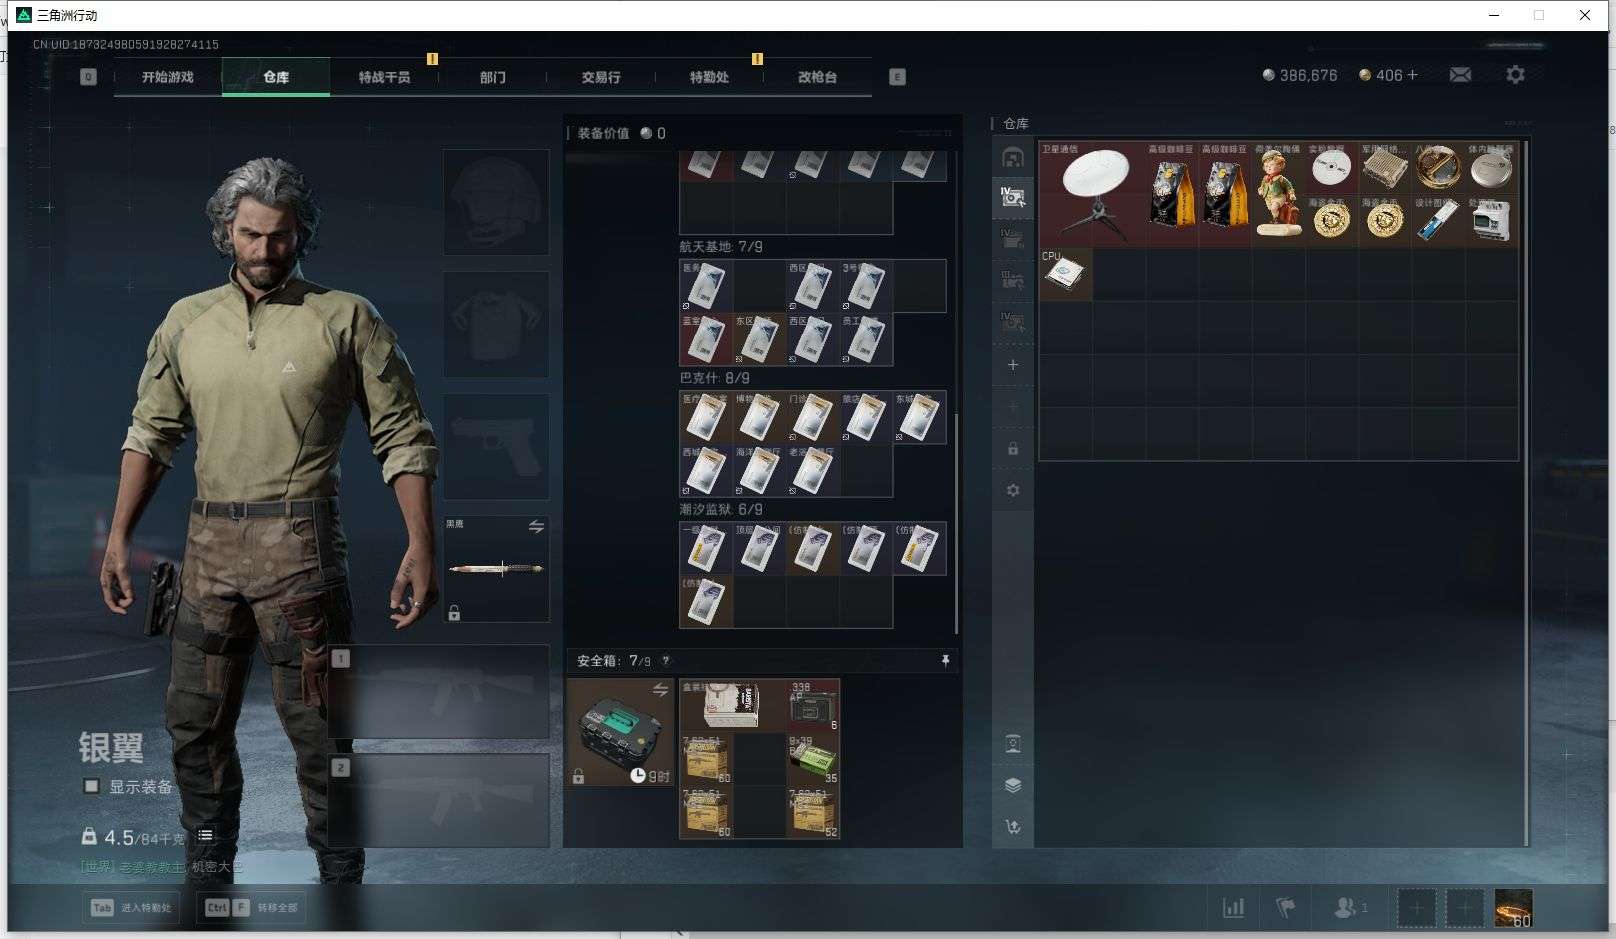Click the E next-tab key icon
This screenshot has height=939, width=1616.
(x=897, y=77)
